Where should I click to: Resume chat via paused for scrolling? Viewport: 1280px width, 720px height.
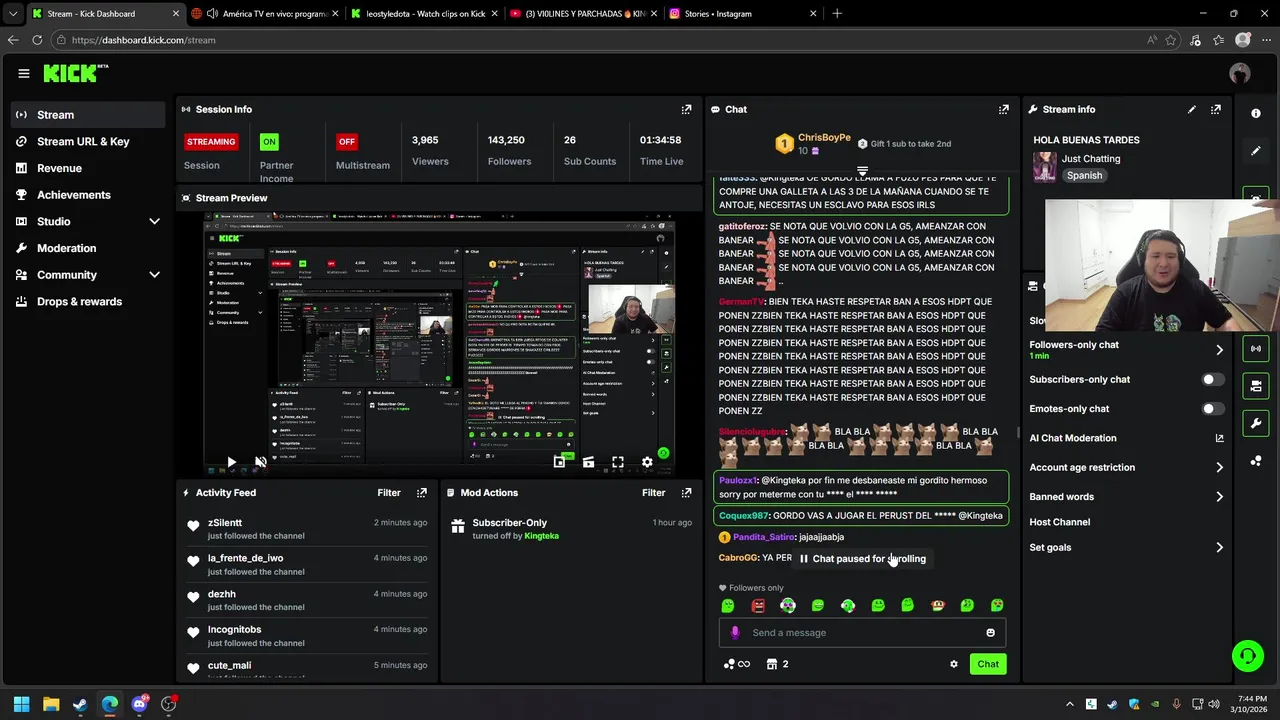coord(862,559)
